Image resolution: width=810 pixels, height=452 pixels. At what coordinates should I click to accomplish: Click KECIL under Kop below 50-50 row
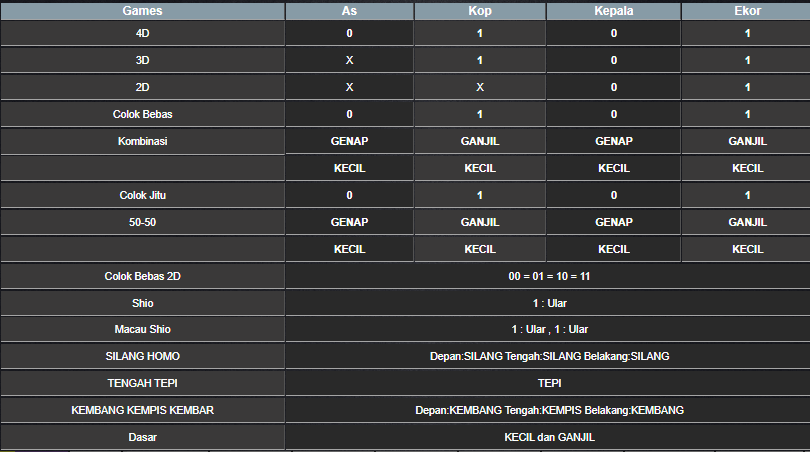click(480, 250)
